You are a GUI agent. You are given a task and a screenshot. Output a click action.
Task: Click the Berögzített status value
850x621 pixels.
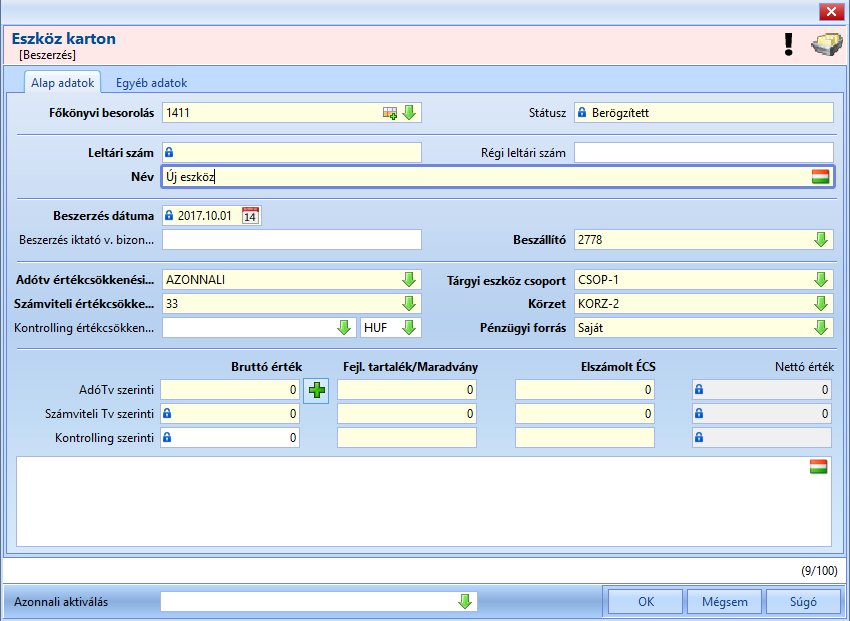pos(620,113)
